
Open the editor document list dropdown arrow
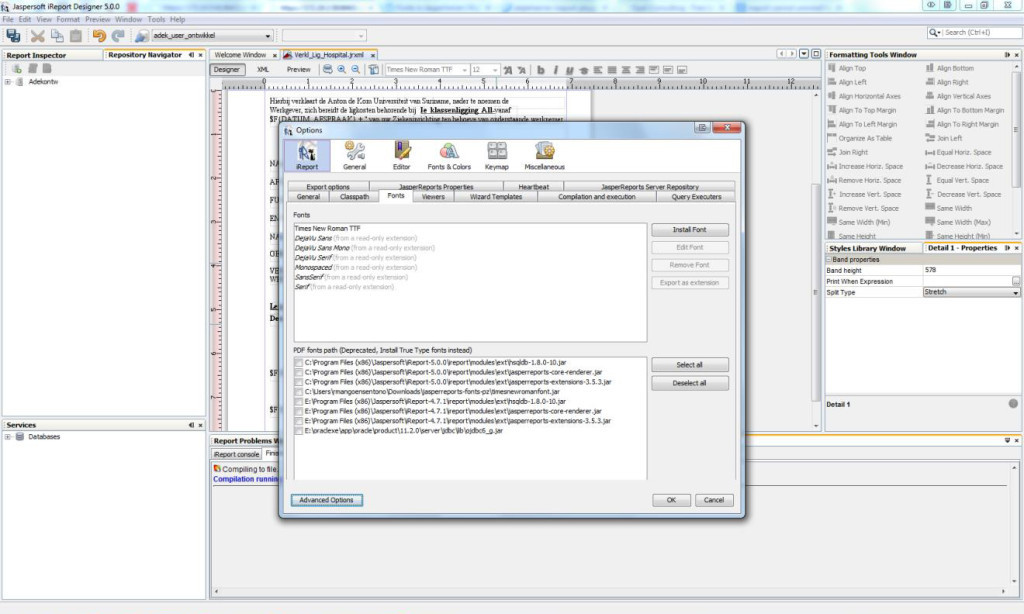(804, 54)
